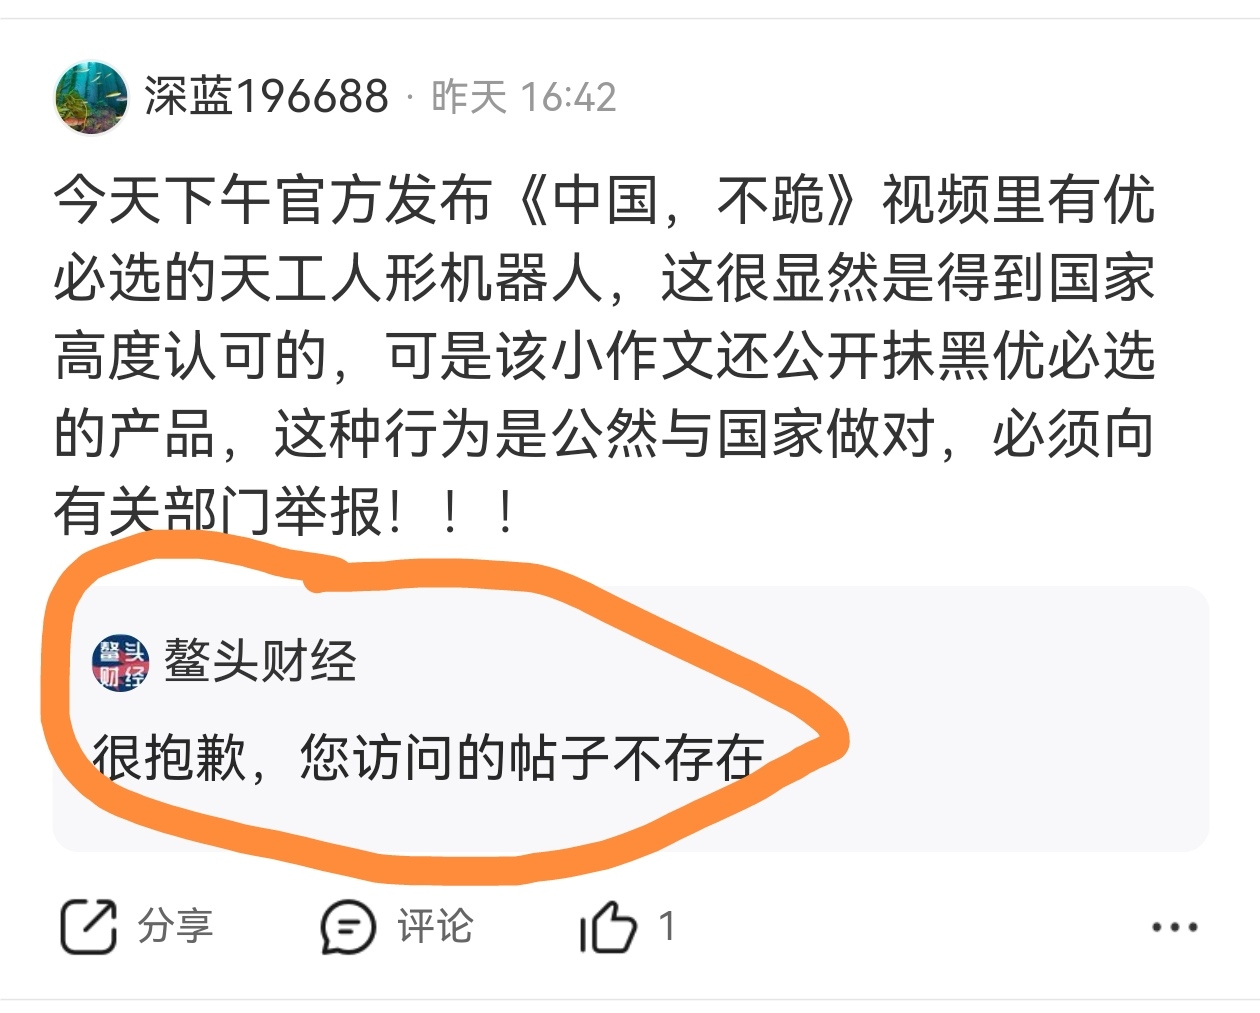This screenshot has width=1260, height=1013.
Task: Open the 深蓝196688 username link
Action: 266,97
